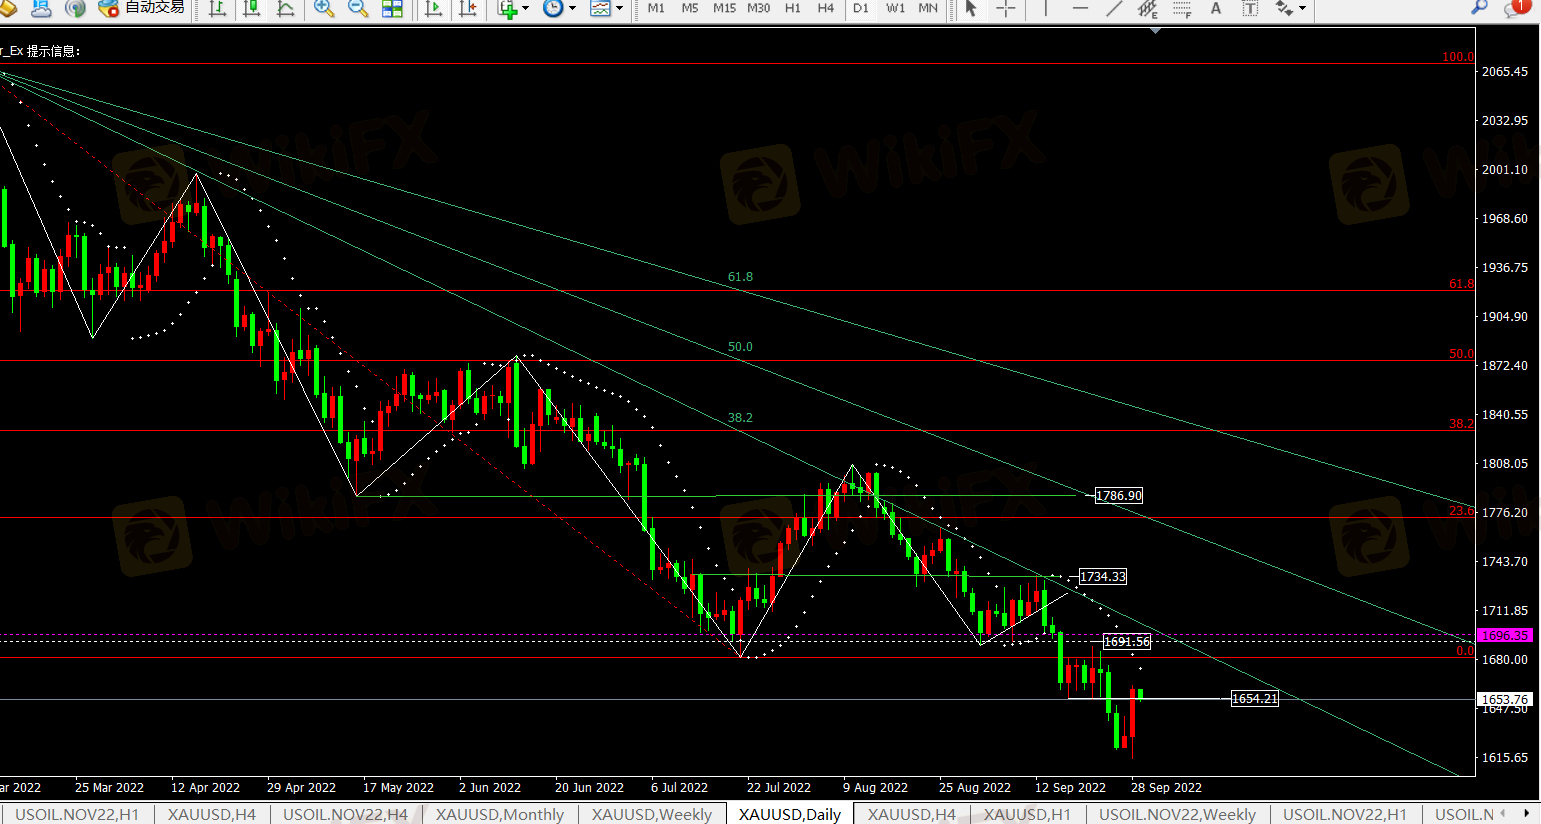Switch to XAUUSD,Monthly chart tab

point(499,814)
